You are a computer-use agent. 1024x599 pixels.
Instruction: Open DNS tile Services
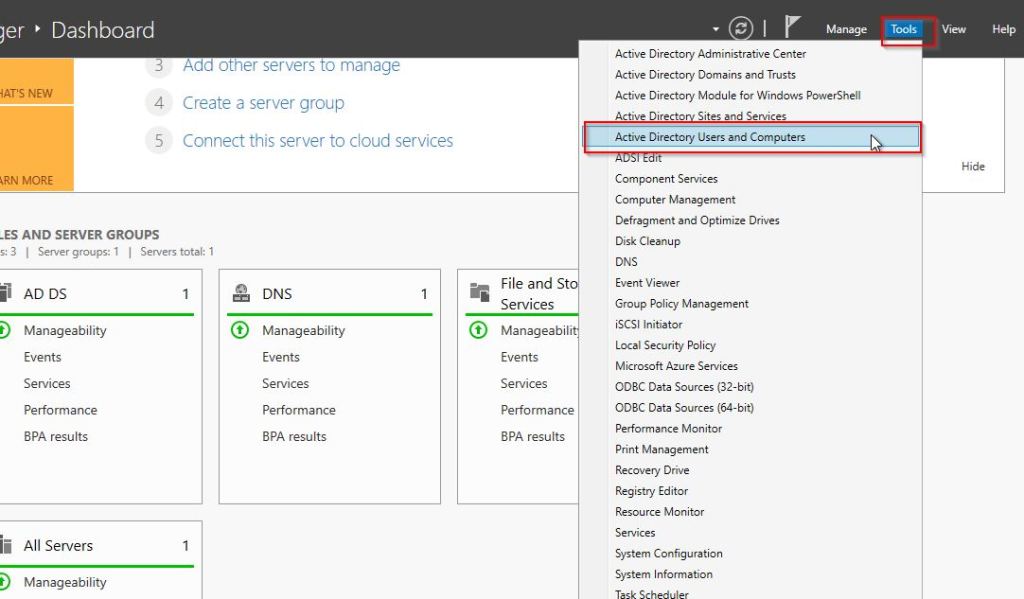[285, 383]
